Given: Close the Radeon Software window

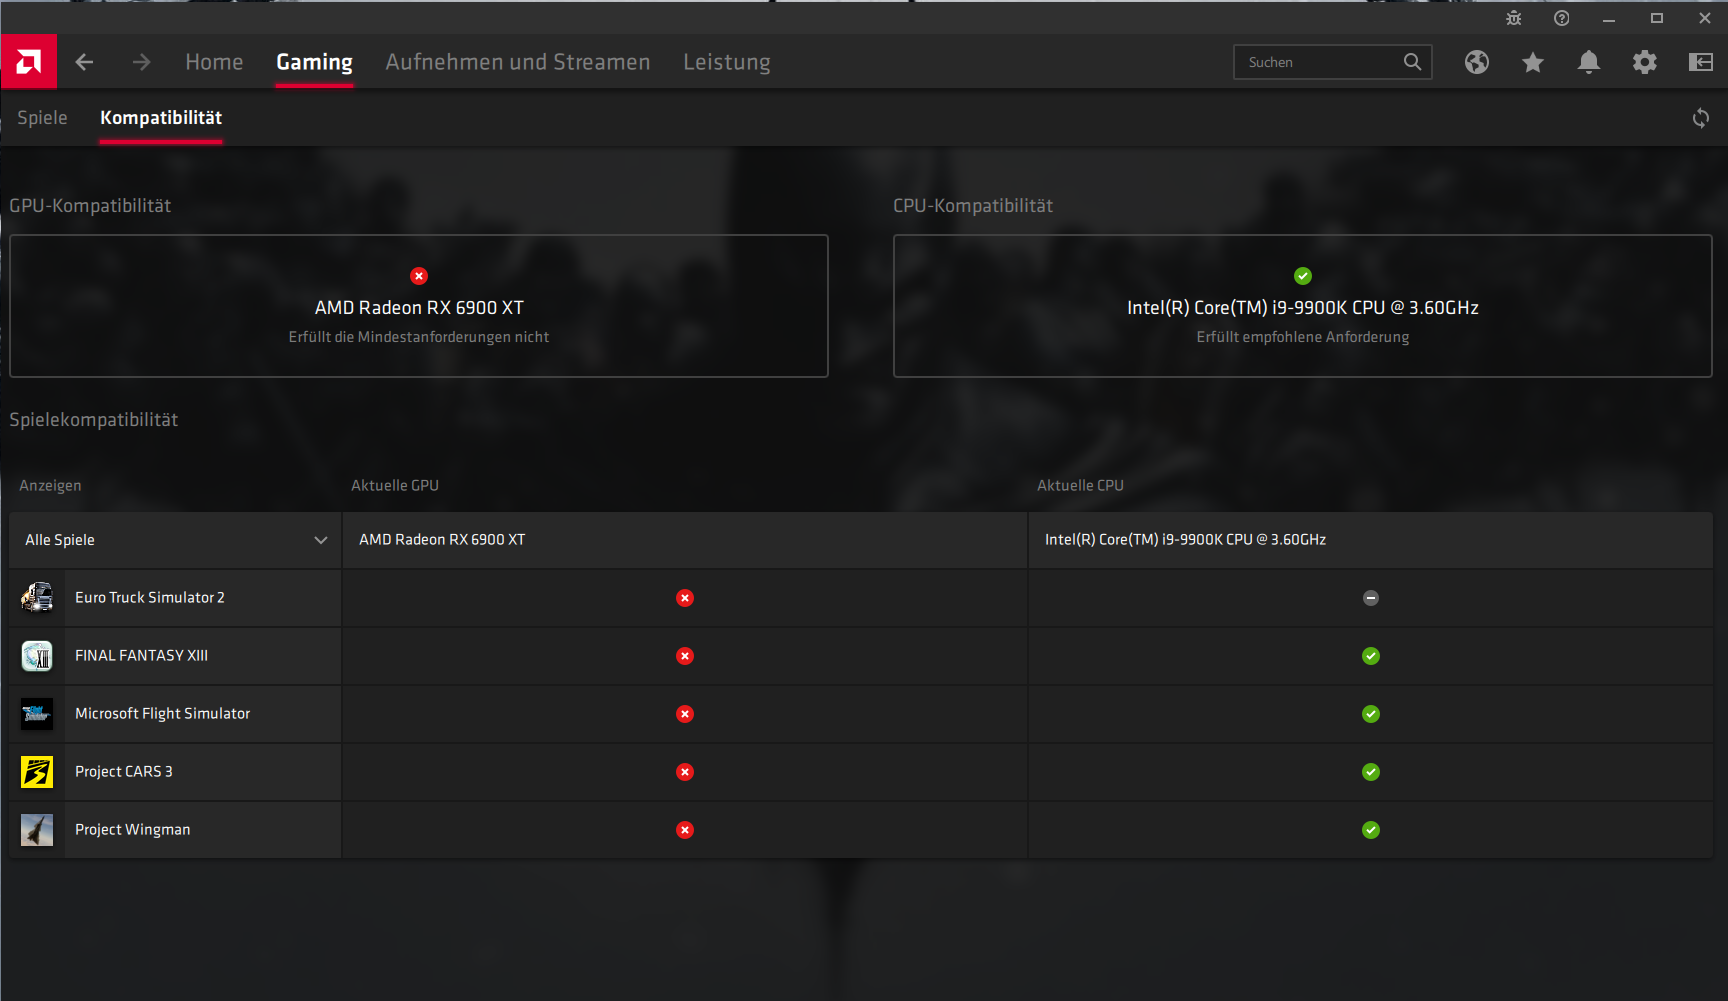Looking at the screenshot, I should [1705, 18].
